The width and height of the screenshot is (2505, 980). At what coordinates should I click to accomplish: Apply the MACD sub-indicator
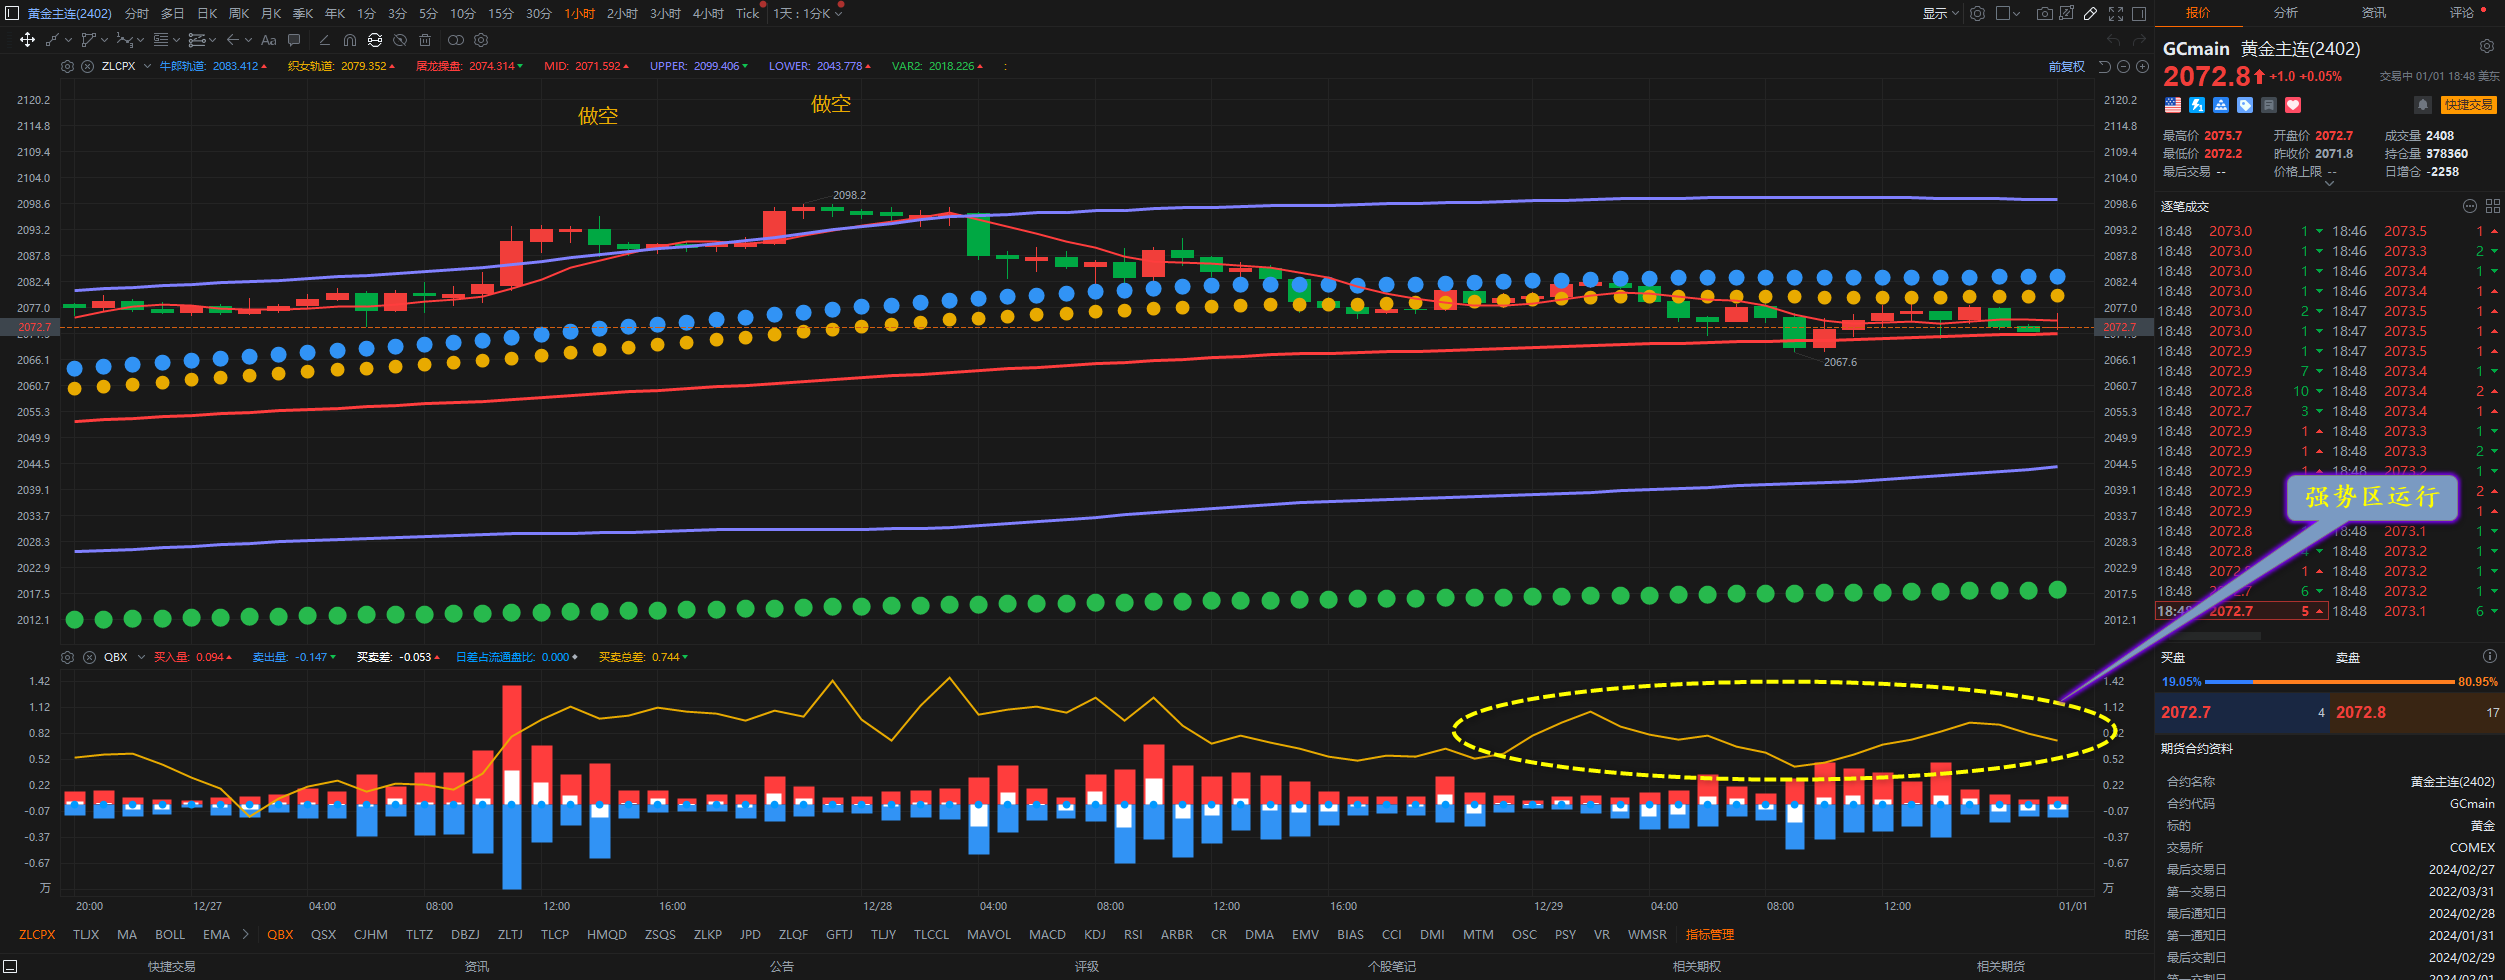tap(1047, 934)
